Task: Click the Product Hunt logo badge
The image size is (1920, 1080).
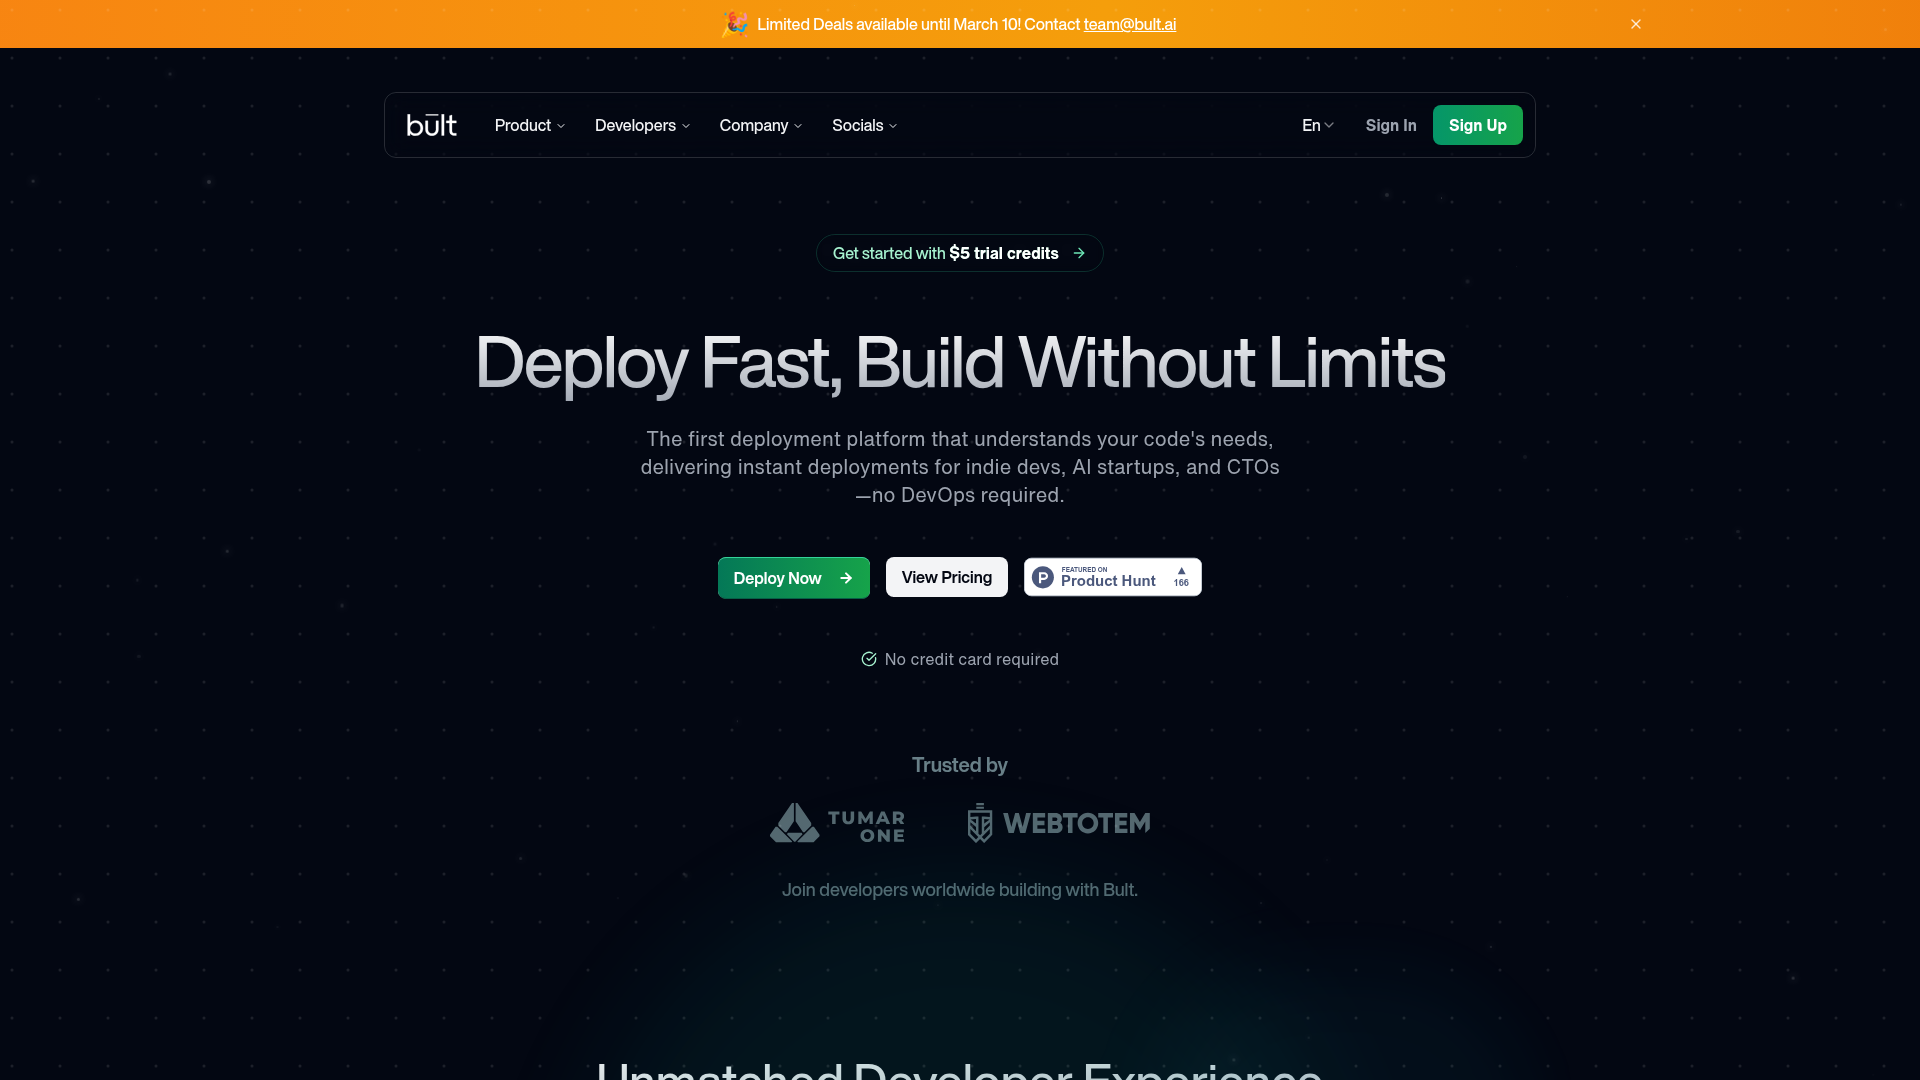Action: point(1043,577)
